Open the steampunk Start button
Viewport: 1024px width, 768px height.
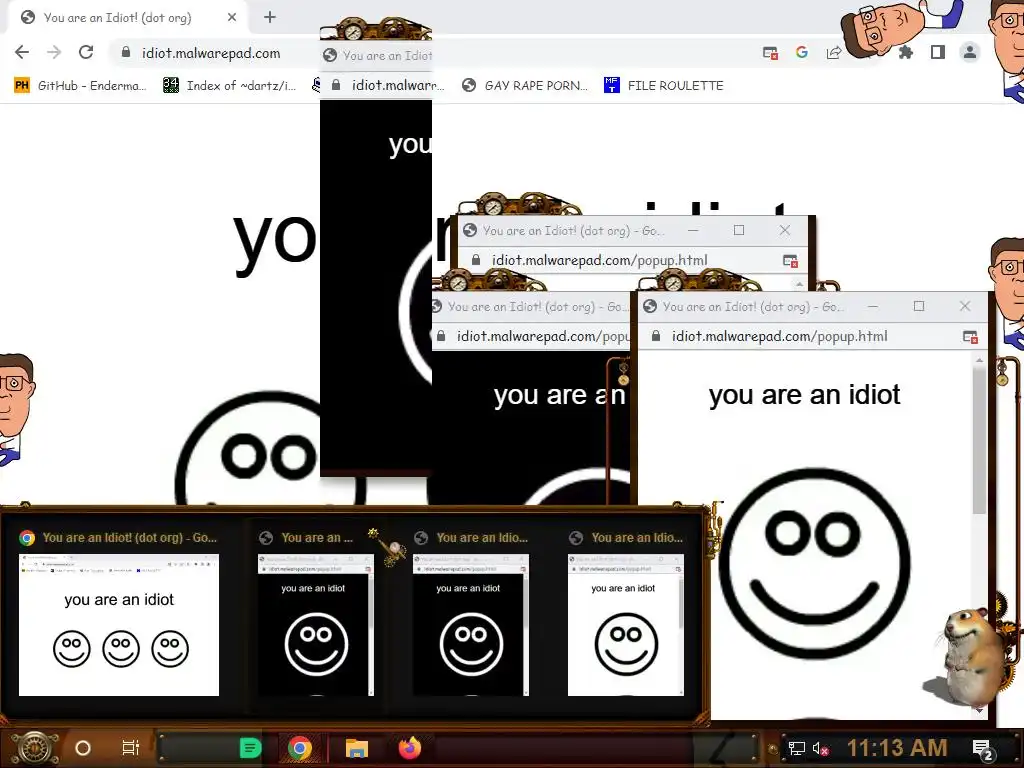[34, 748]
